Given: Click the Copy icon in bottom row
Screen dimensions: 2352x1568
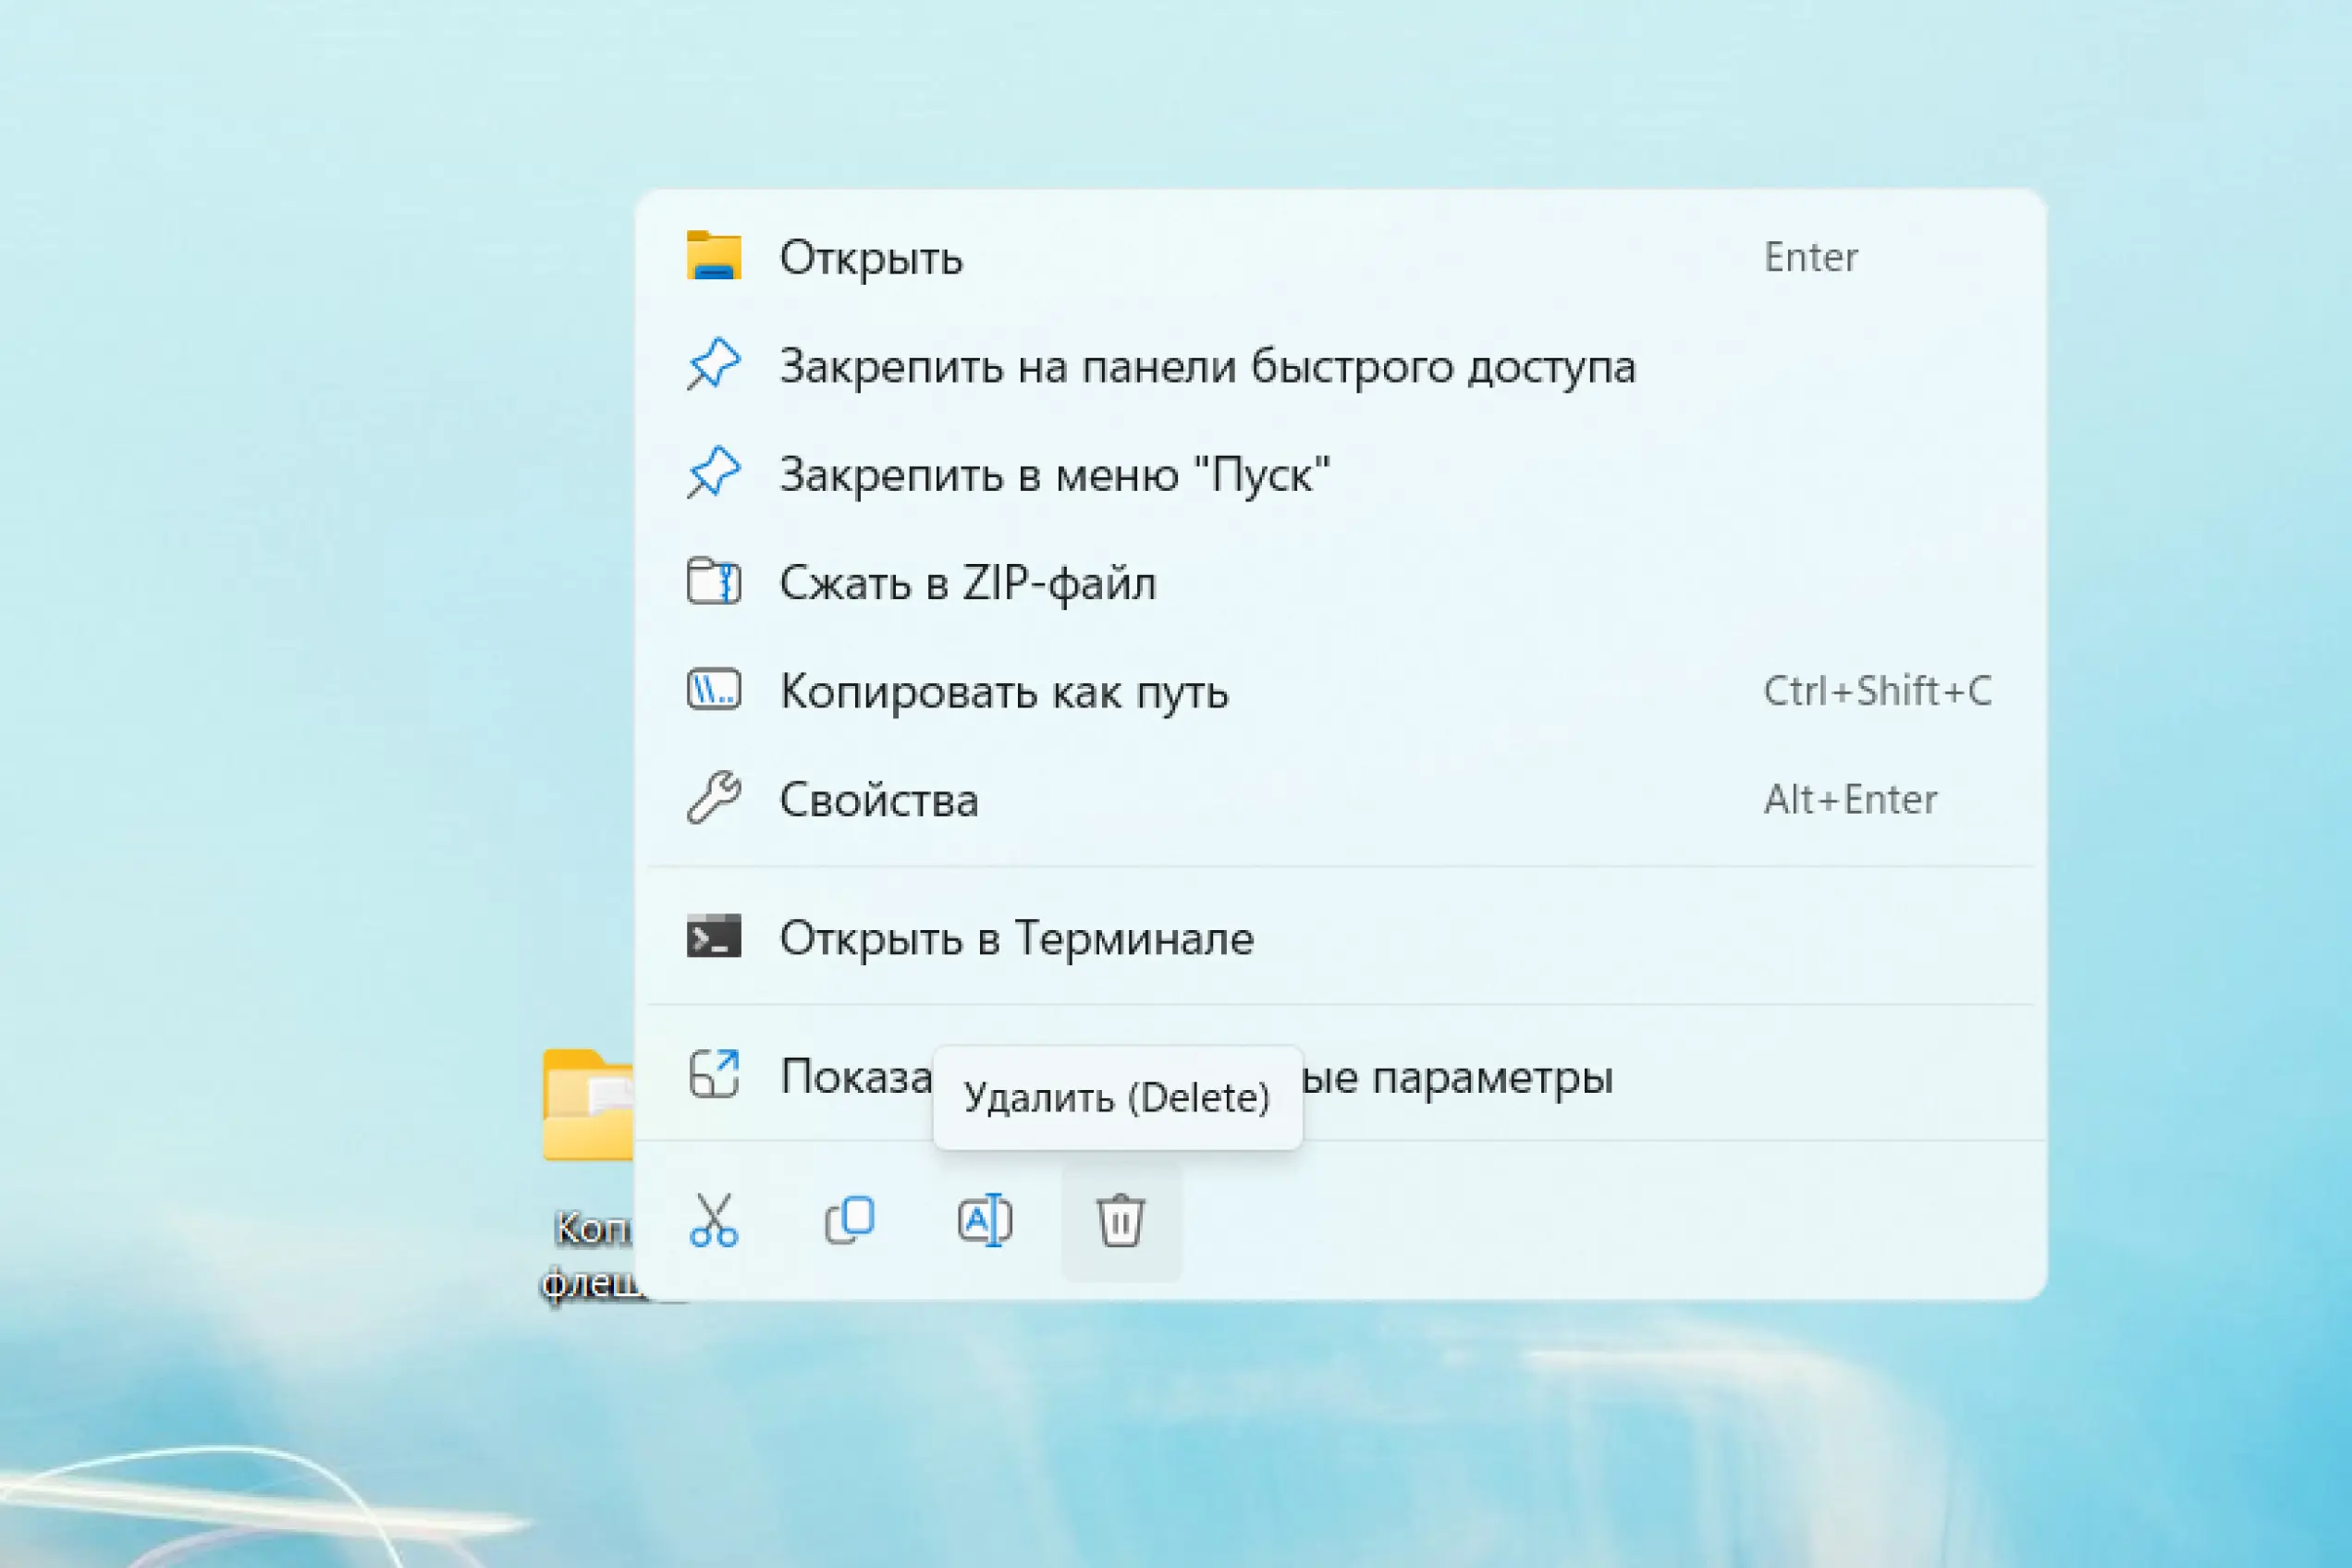Looking at the screenshot, I should coord(849,1220).
